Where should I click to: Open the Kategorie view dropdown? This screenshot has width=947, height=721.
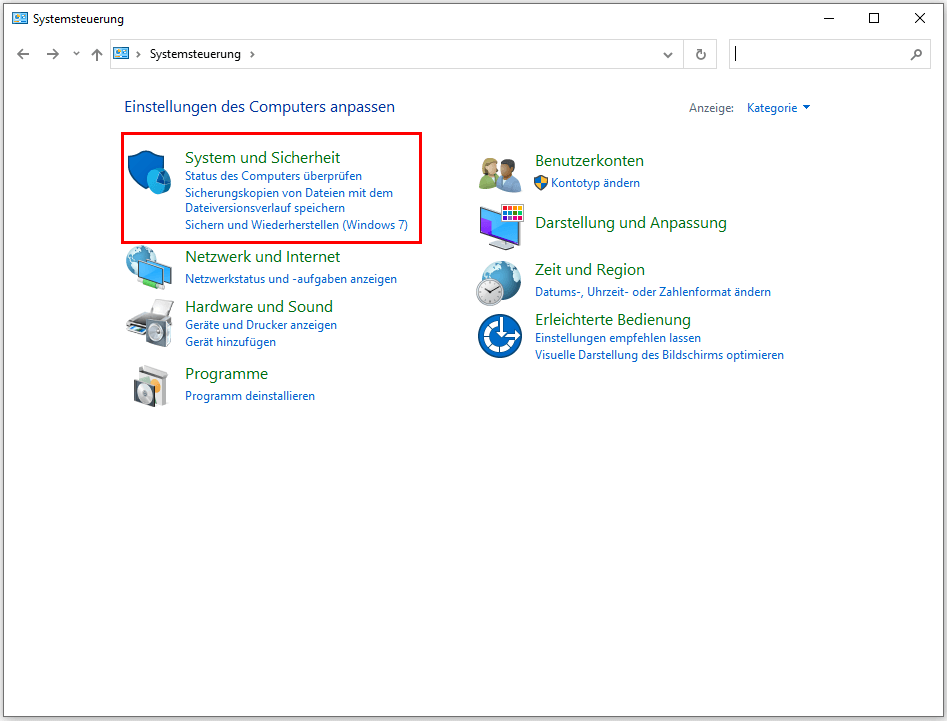coord(778,108)
